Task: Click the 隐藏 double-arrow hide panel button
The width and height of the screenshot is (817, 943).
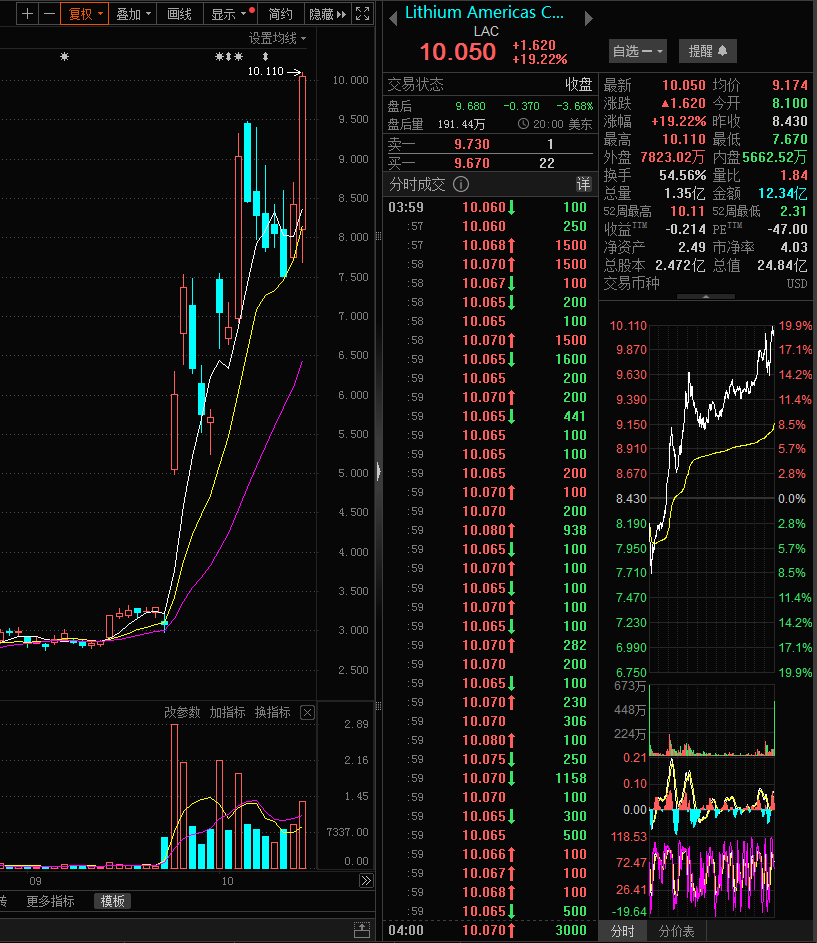Action: [x=327, y=14]
